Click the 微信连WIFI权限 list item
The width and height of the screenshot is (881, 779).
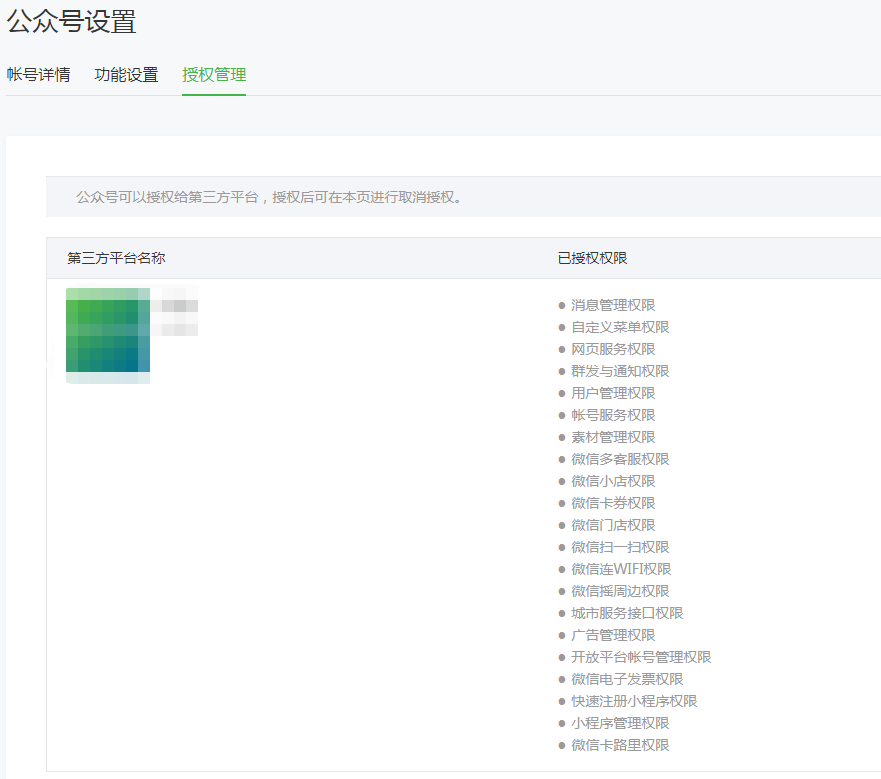[x=620, y=569]
